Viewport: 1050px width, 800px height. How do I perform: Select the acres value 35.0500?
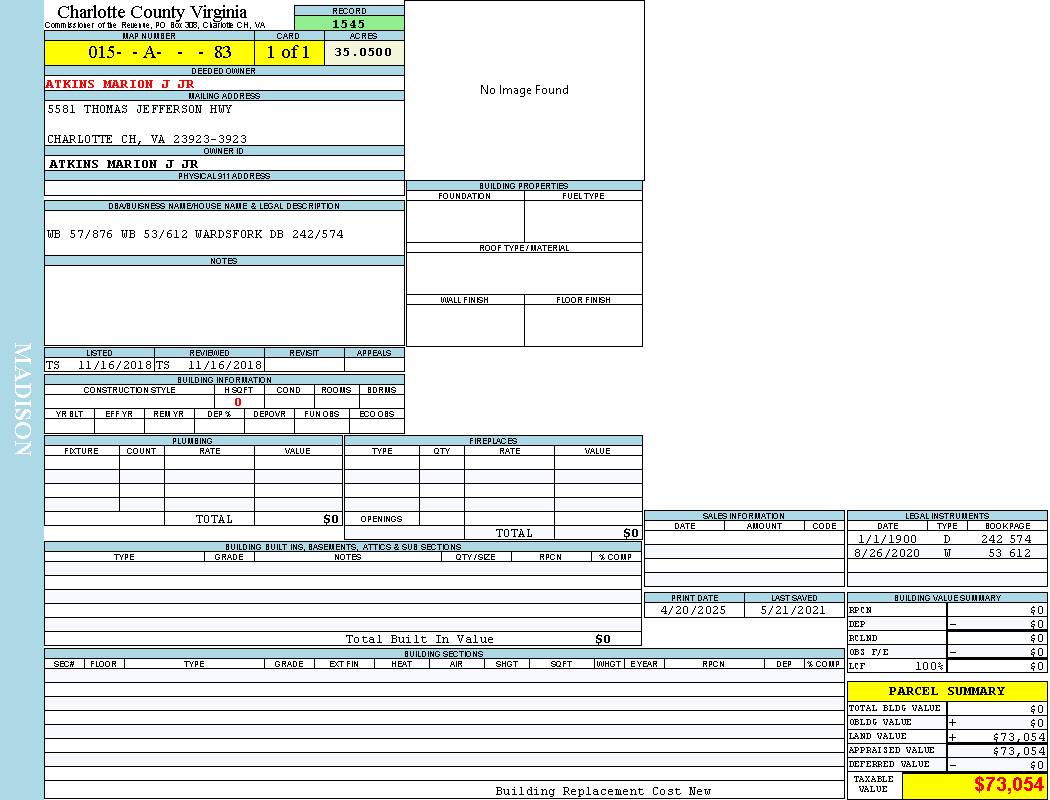pos(363,52)
